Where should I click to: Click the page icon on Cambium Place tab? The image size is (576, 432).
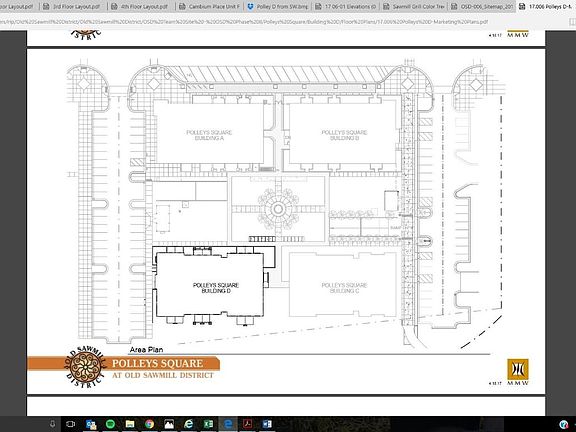point(182,6)
